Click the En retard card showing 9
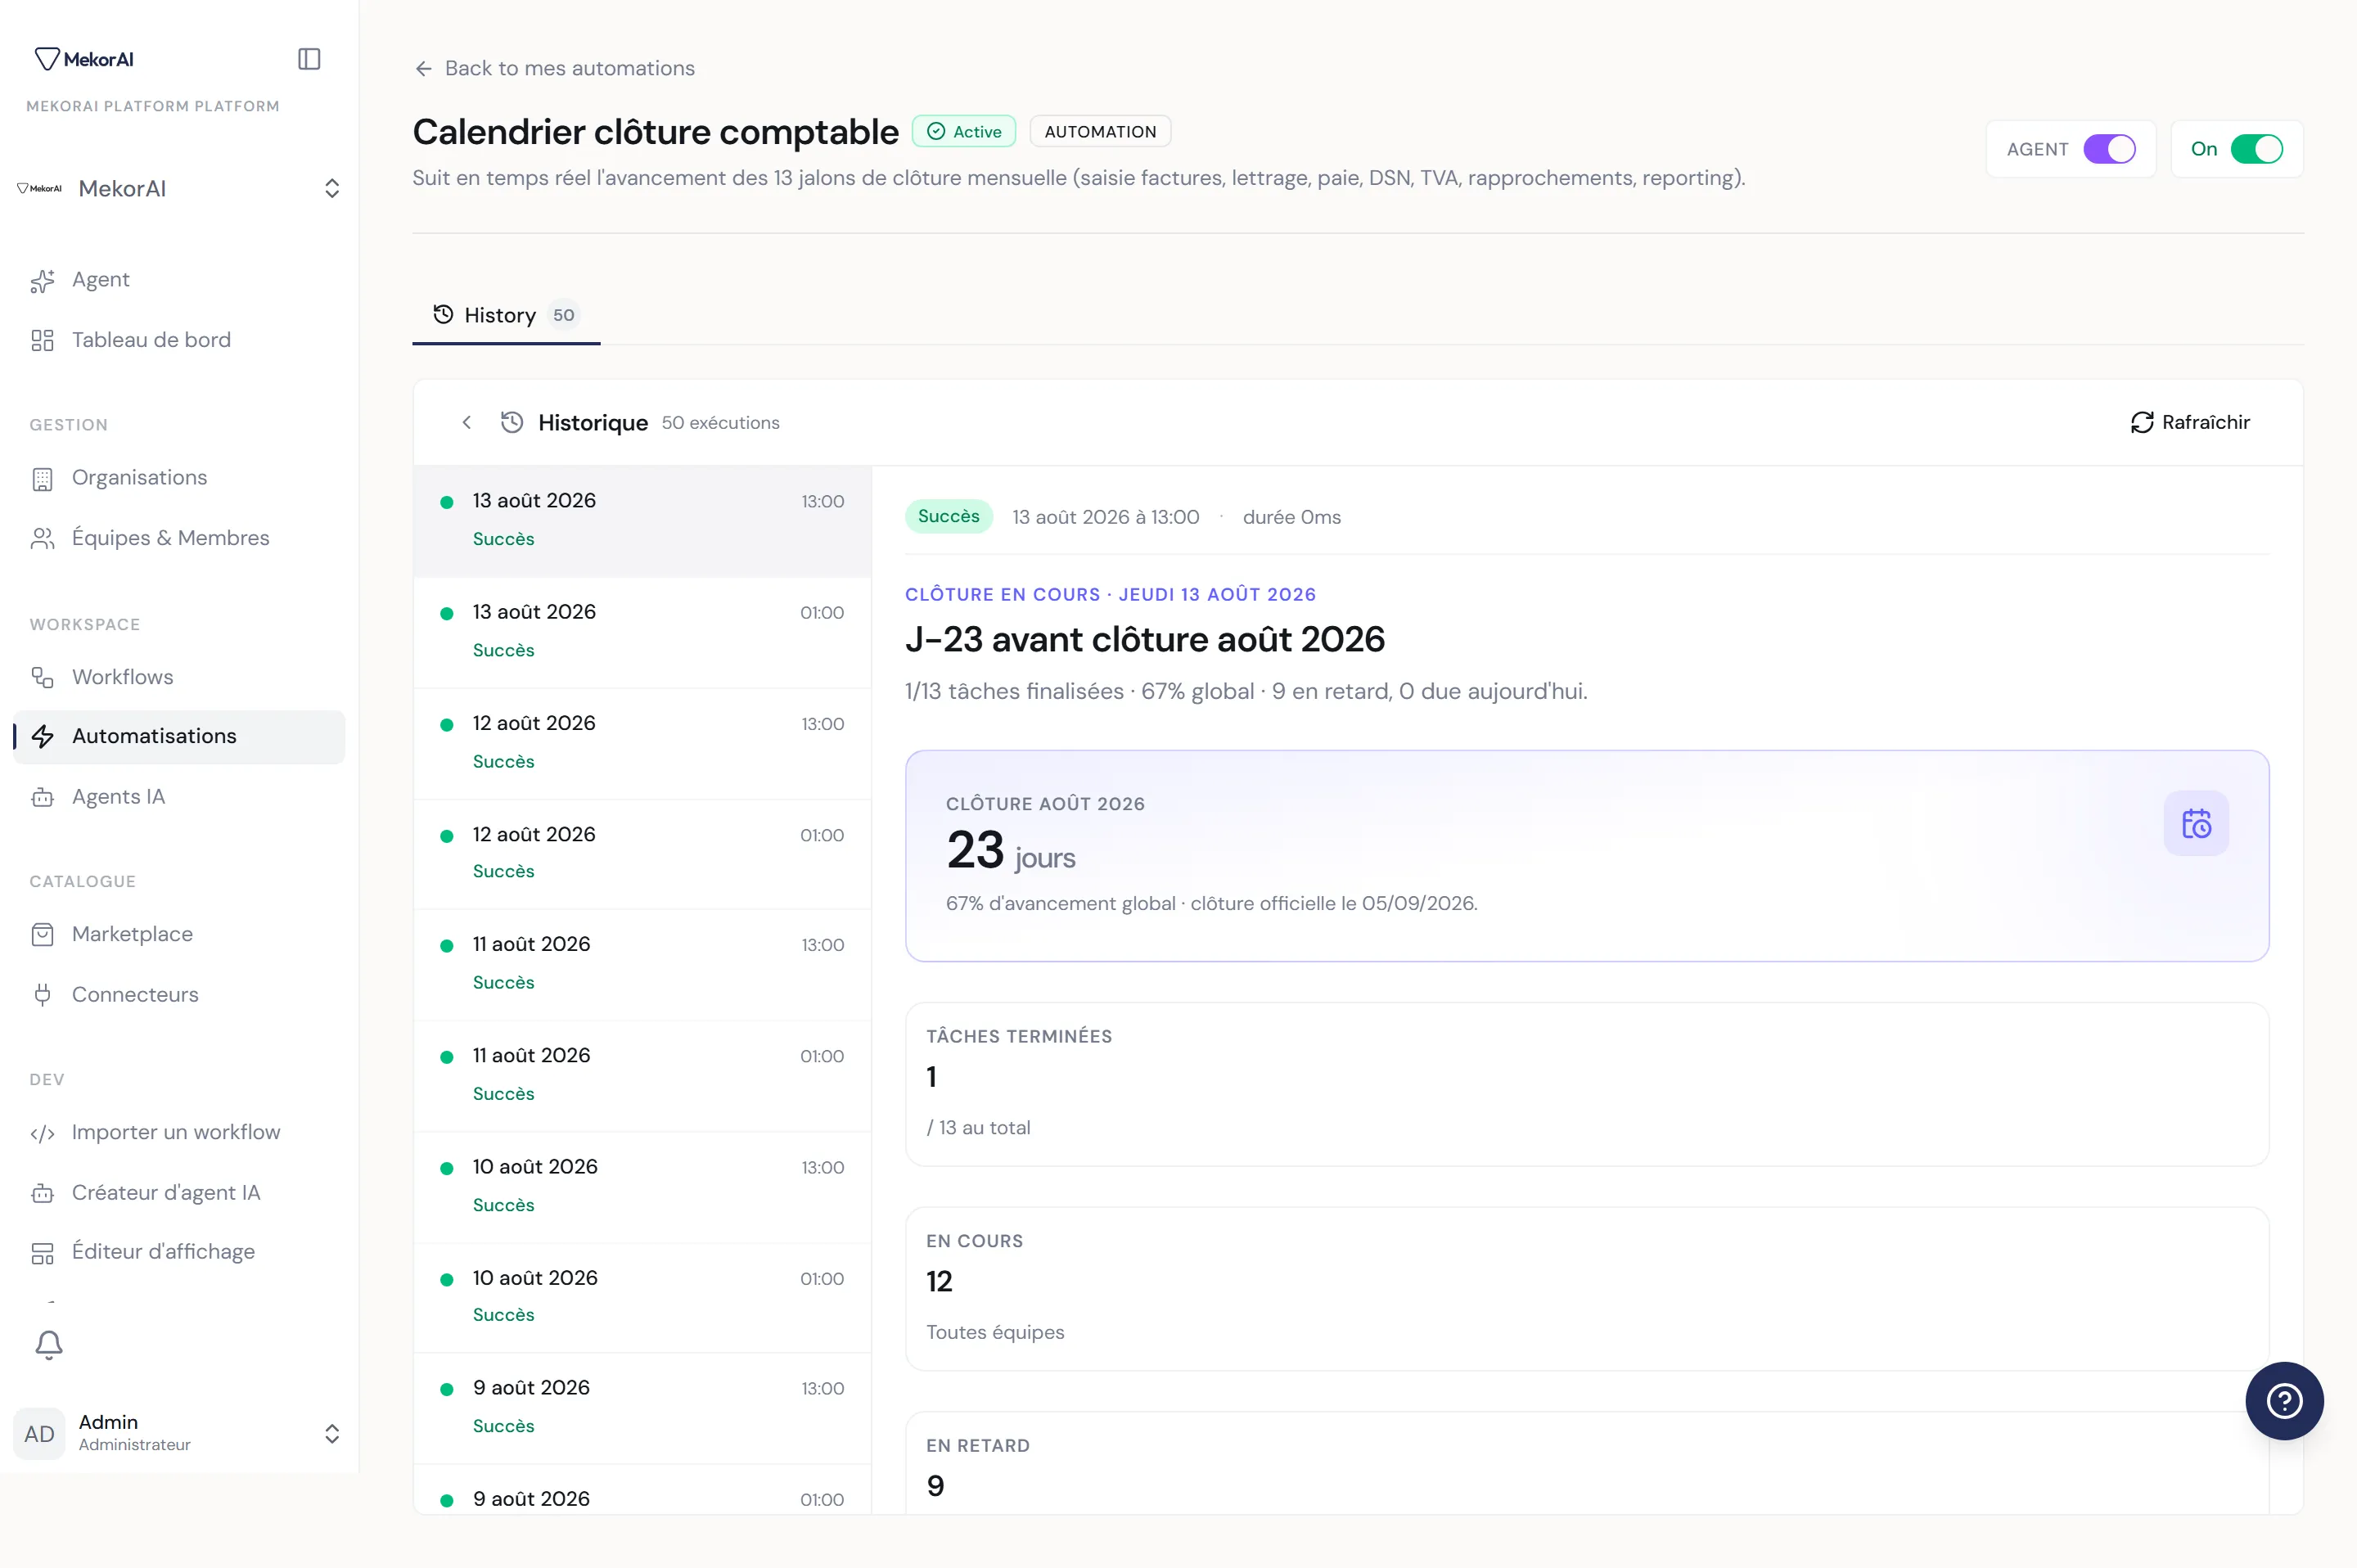The image size is (2357, 1568). (x=1587, y=1463)
